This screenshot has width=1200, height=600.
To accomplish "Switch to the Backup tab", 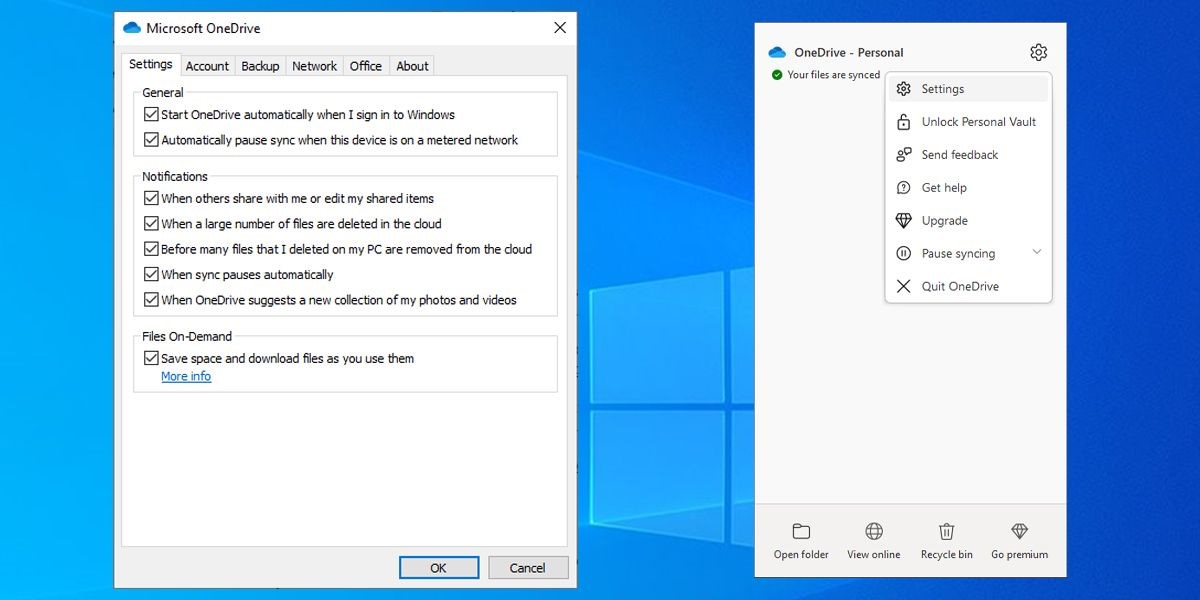I will tap(260, 66).
